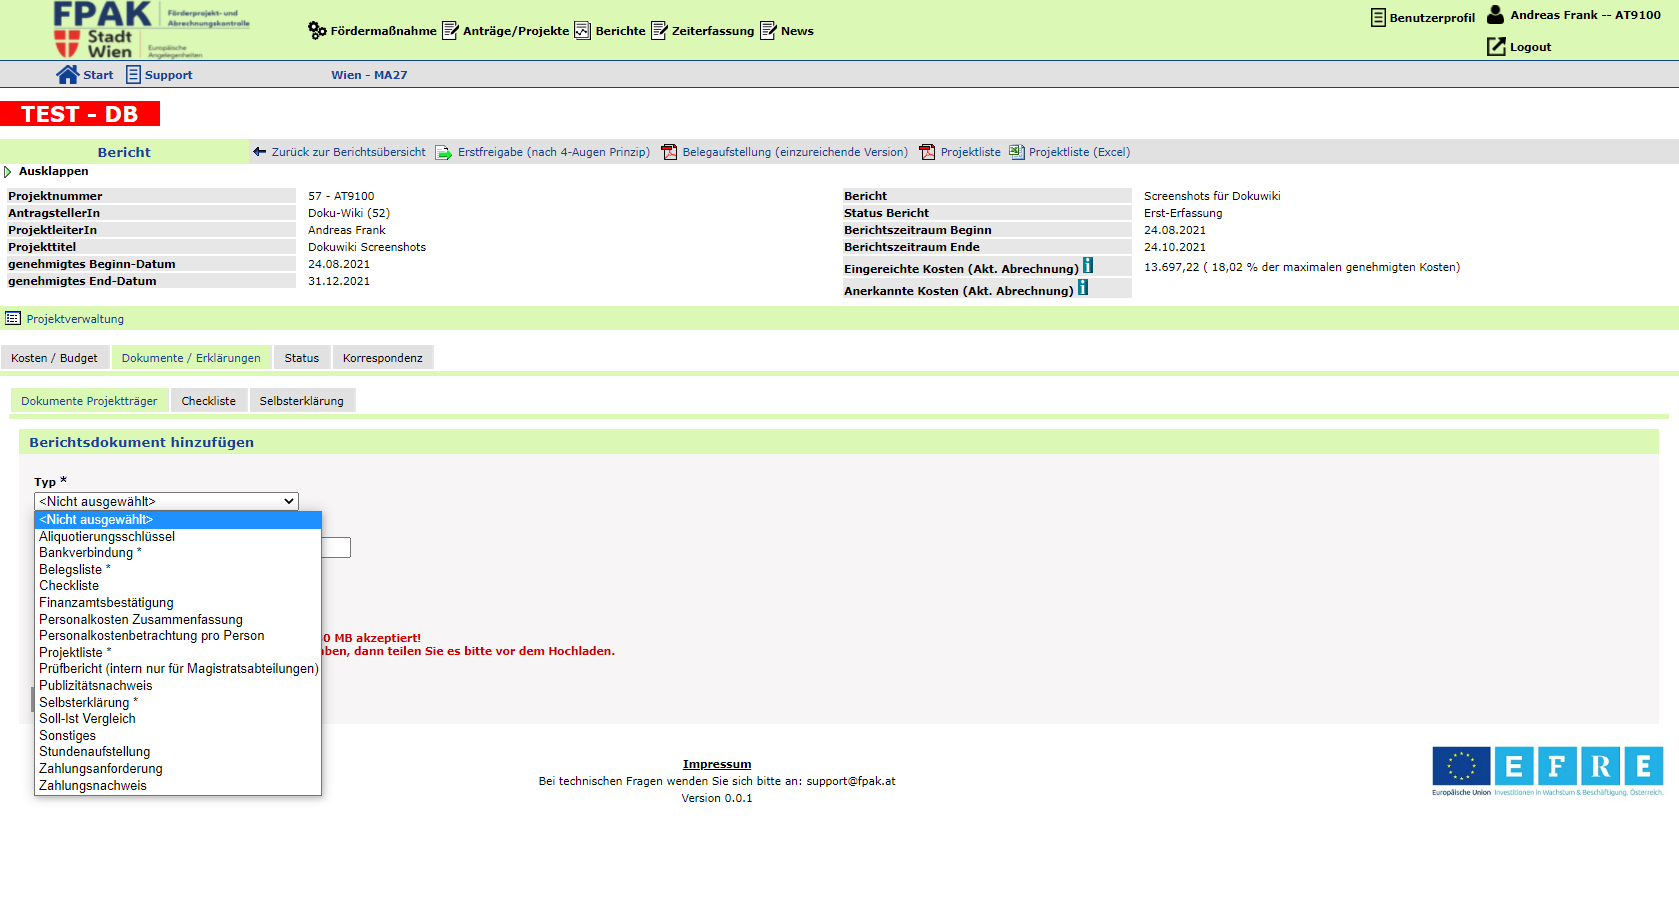The image size is (1679, 902).
Task: Click info icon beside Eingereichte Kosten
Action: pos(1088,266)
